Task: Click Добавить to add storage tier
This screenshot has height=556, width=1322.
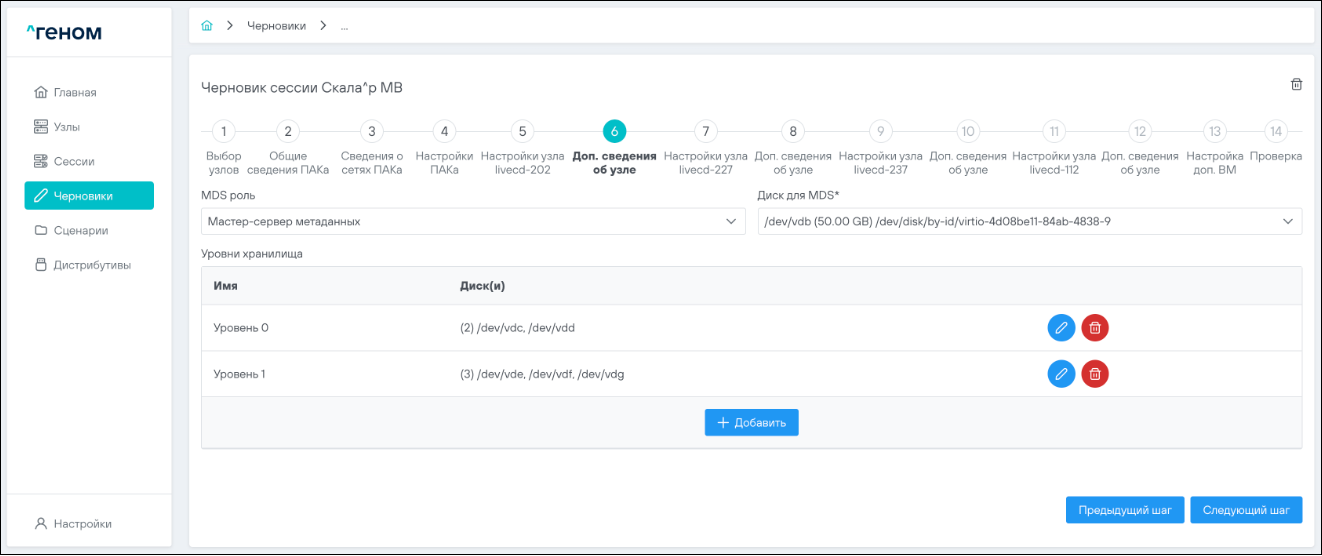Action: pos(751,423)
